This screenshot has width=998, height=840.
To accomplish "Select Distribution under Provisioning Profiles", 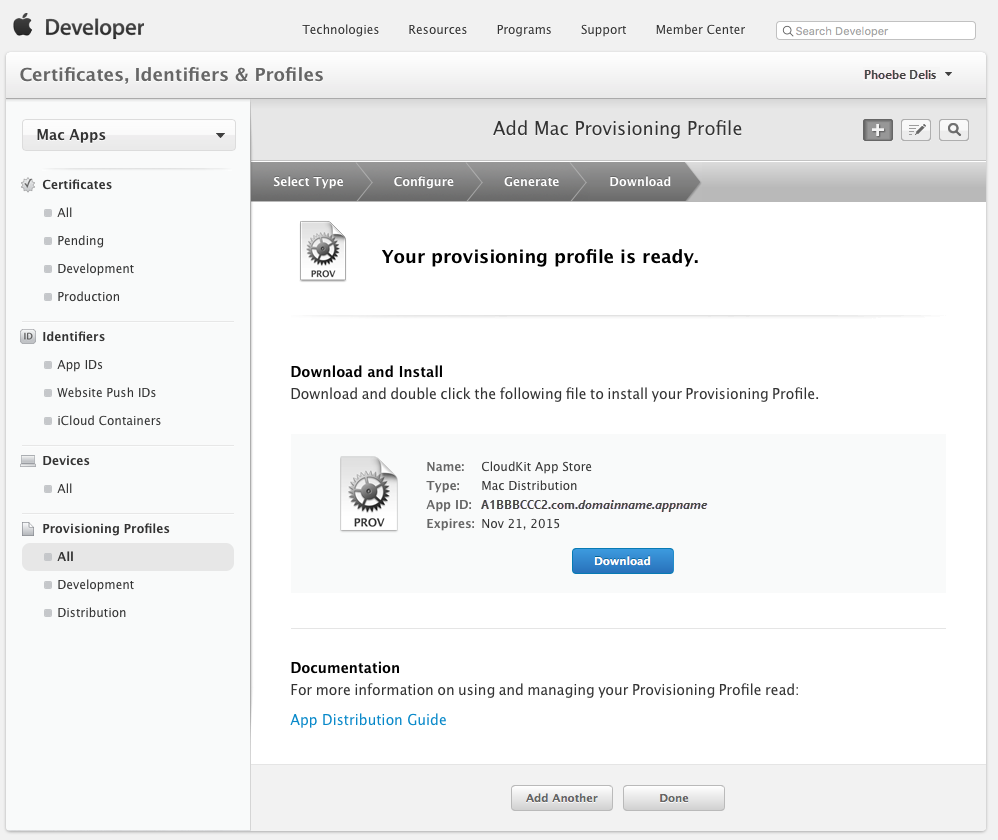I will click(x=92, y=613).
